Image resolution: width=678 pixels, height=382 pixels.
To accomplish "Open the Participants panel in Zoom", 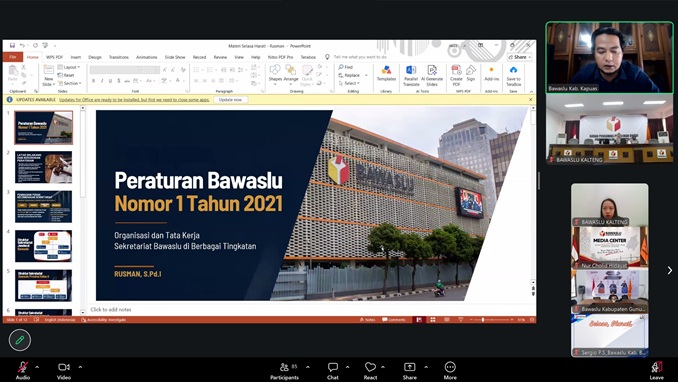I will [x=285, y=370].
